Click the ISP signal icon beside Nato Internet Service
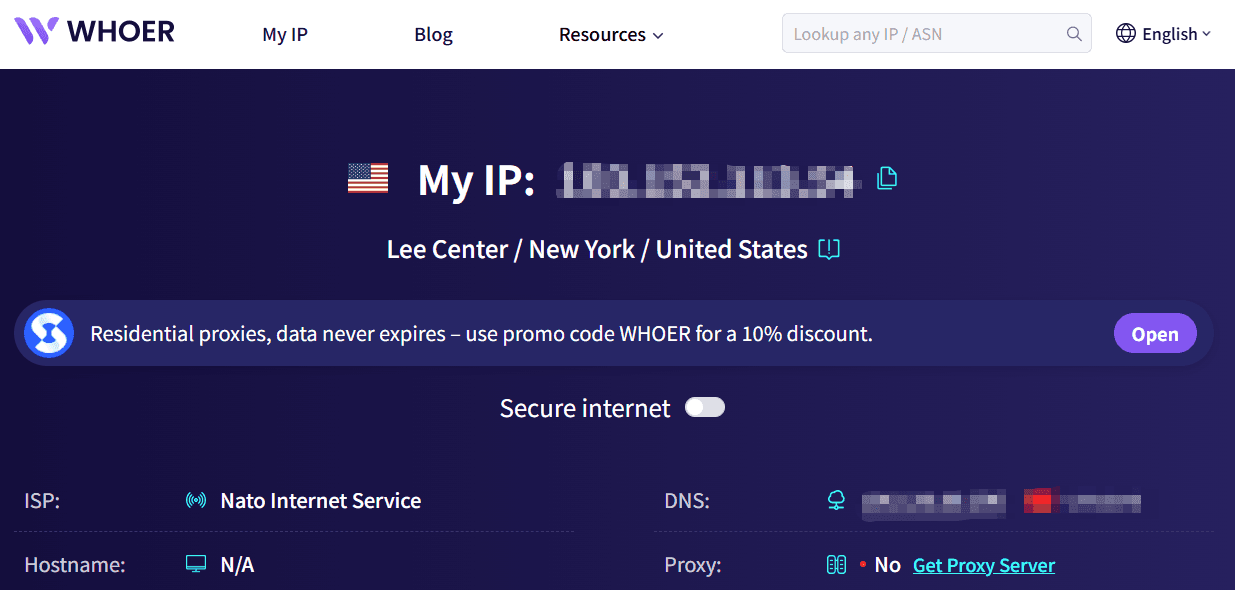The height and width of the screenshot is (590, 1235). [x=196, y=501]
